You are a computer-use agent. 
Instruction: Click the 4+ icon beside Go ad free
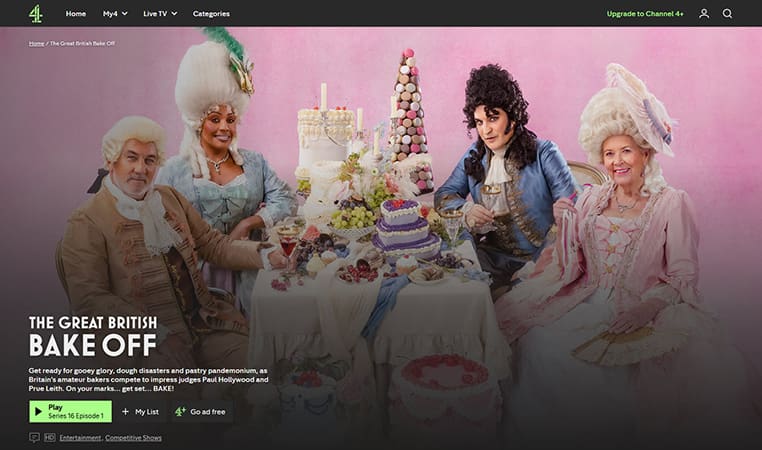point(180,411)
